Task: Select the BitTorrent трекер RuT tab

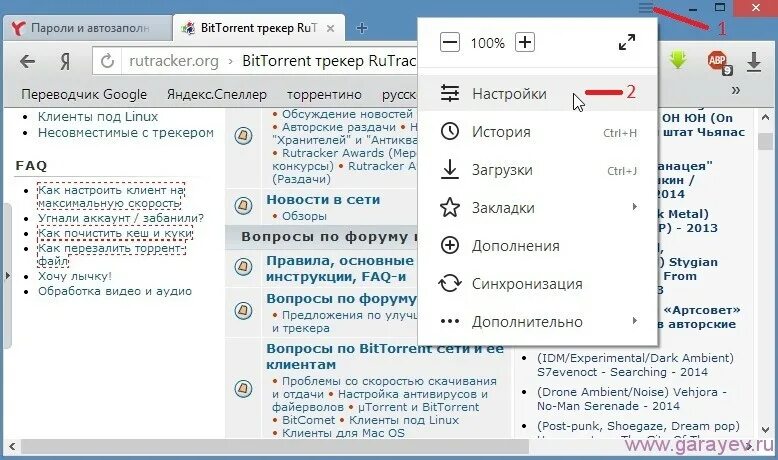Action: tap(258, 28)
